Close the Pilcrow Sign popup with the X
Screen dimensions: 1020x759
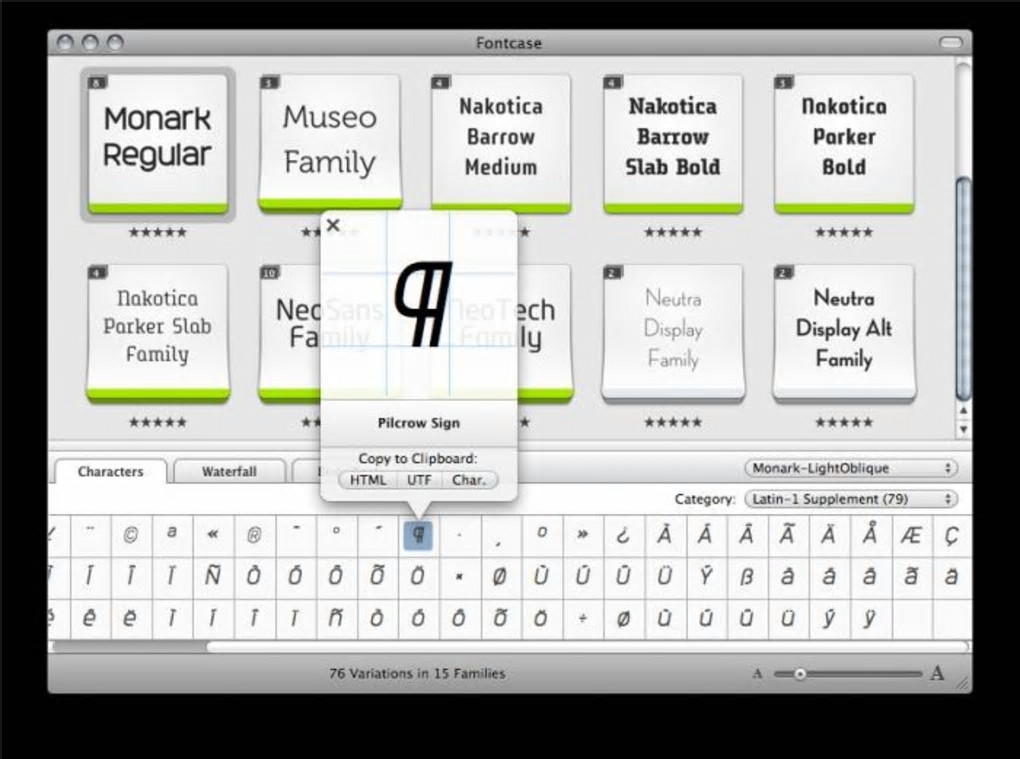pyautogui.click(x=333, y=225)
